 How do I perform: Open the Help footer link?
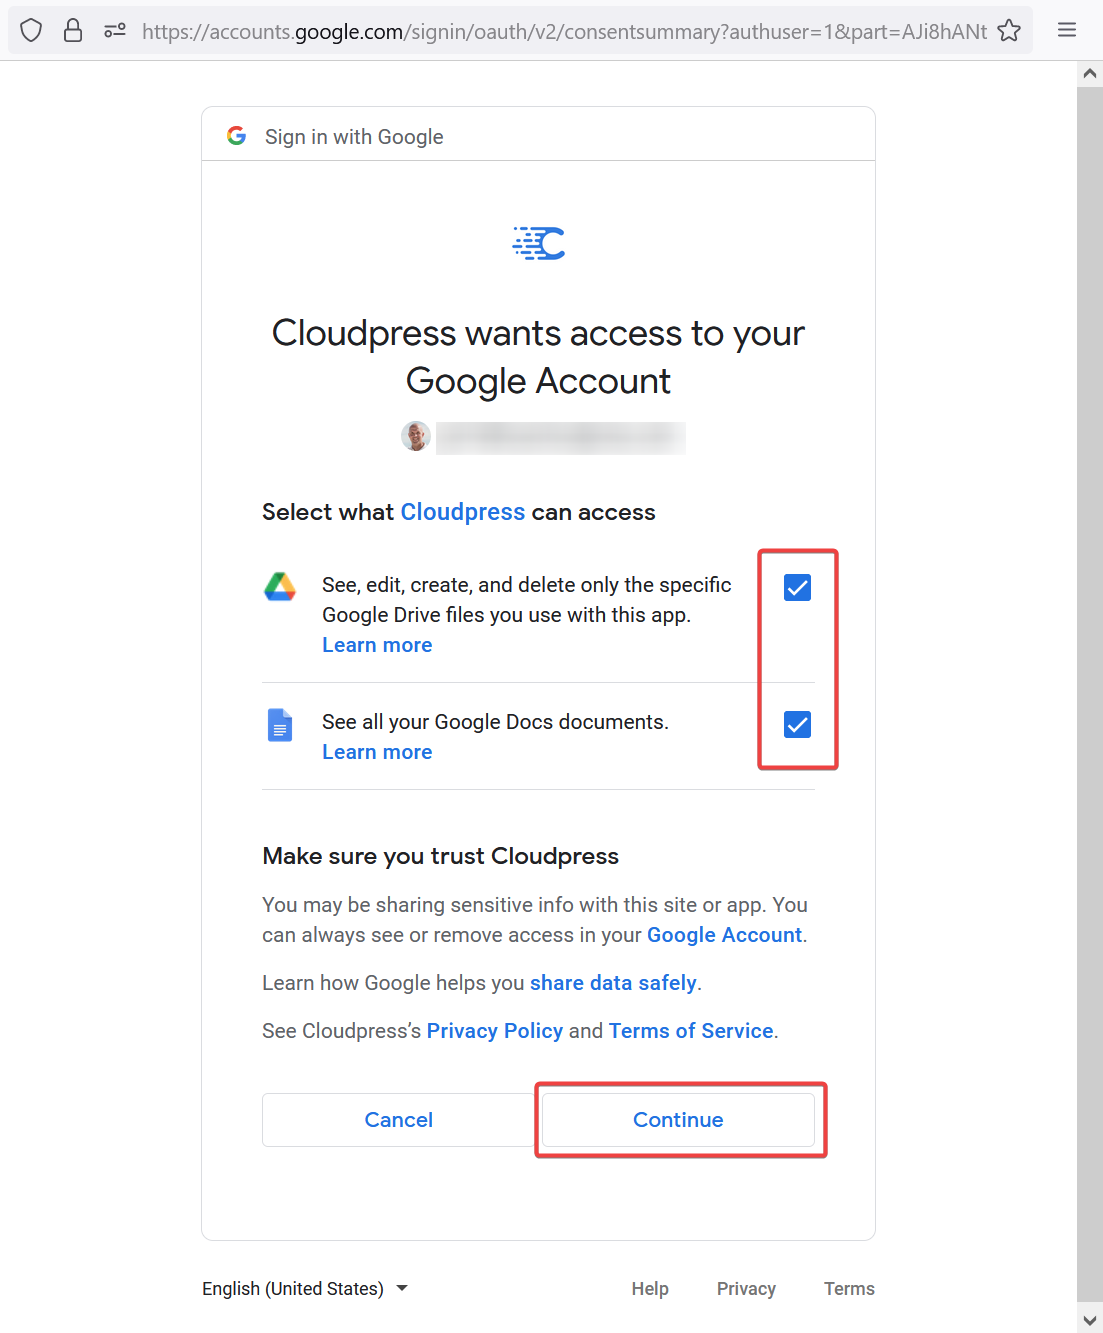tap(650, 1289)
